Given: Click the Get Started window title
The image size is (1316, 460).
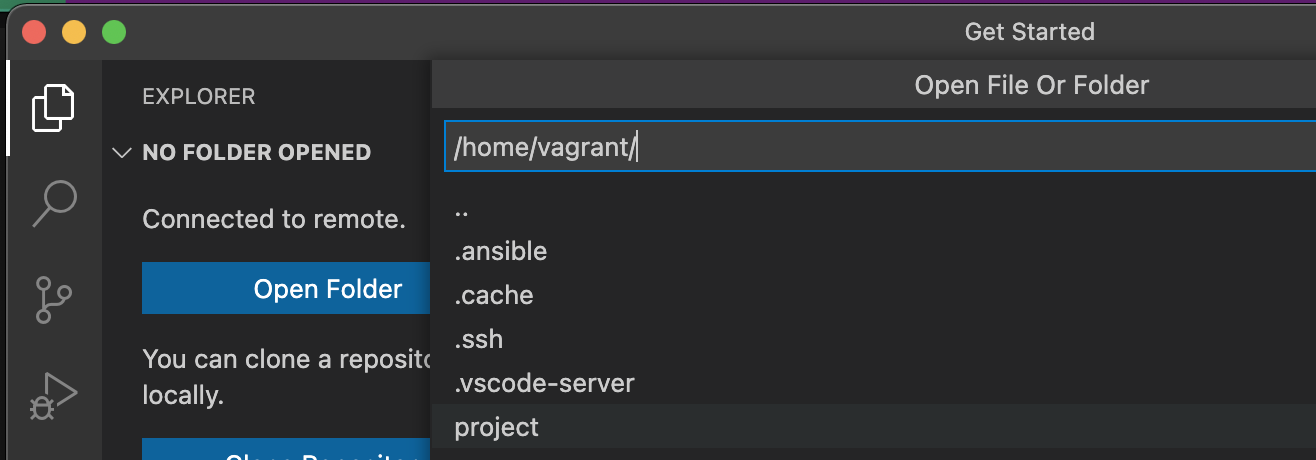Looking at the screenshot, I should pyautogui.click(x=1029, y=32).
